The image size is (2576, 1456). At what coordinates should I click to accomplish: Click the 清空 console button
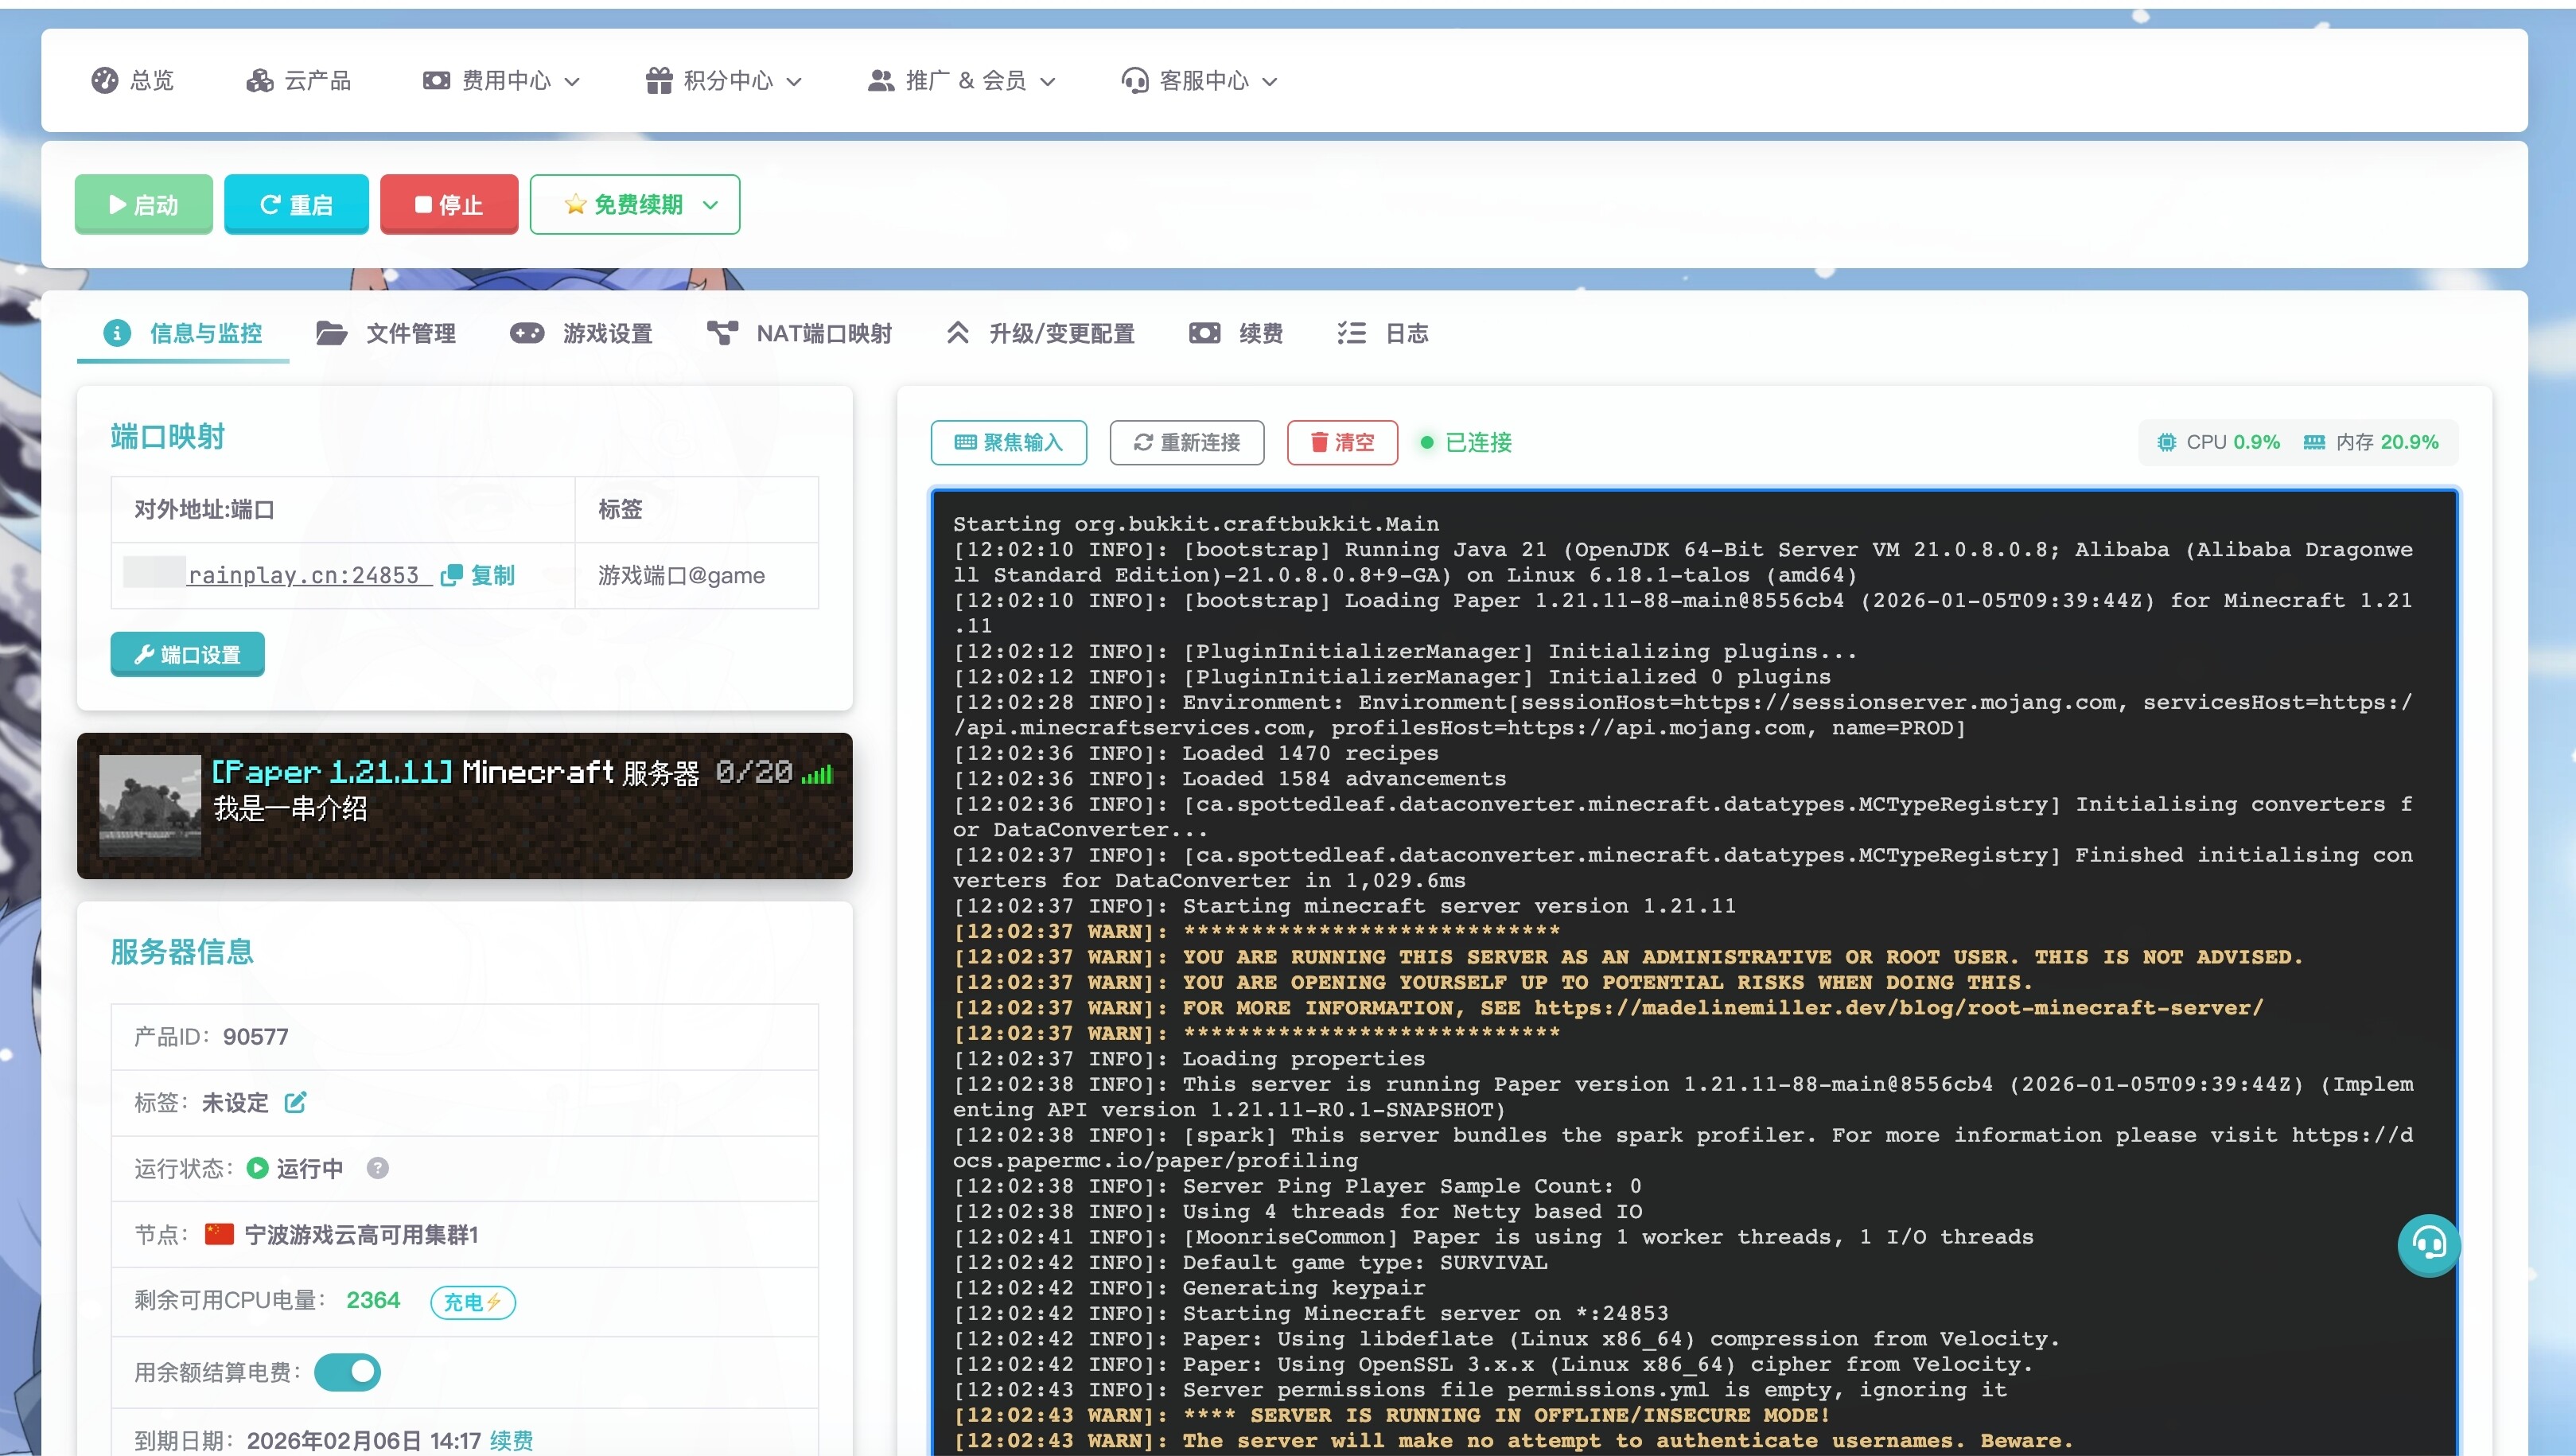[x=1342, y=442]
